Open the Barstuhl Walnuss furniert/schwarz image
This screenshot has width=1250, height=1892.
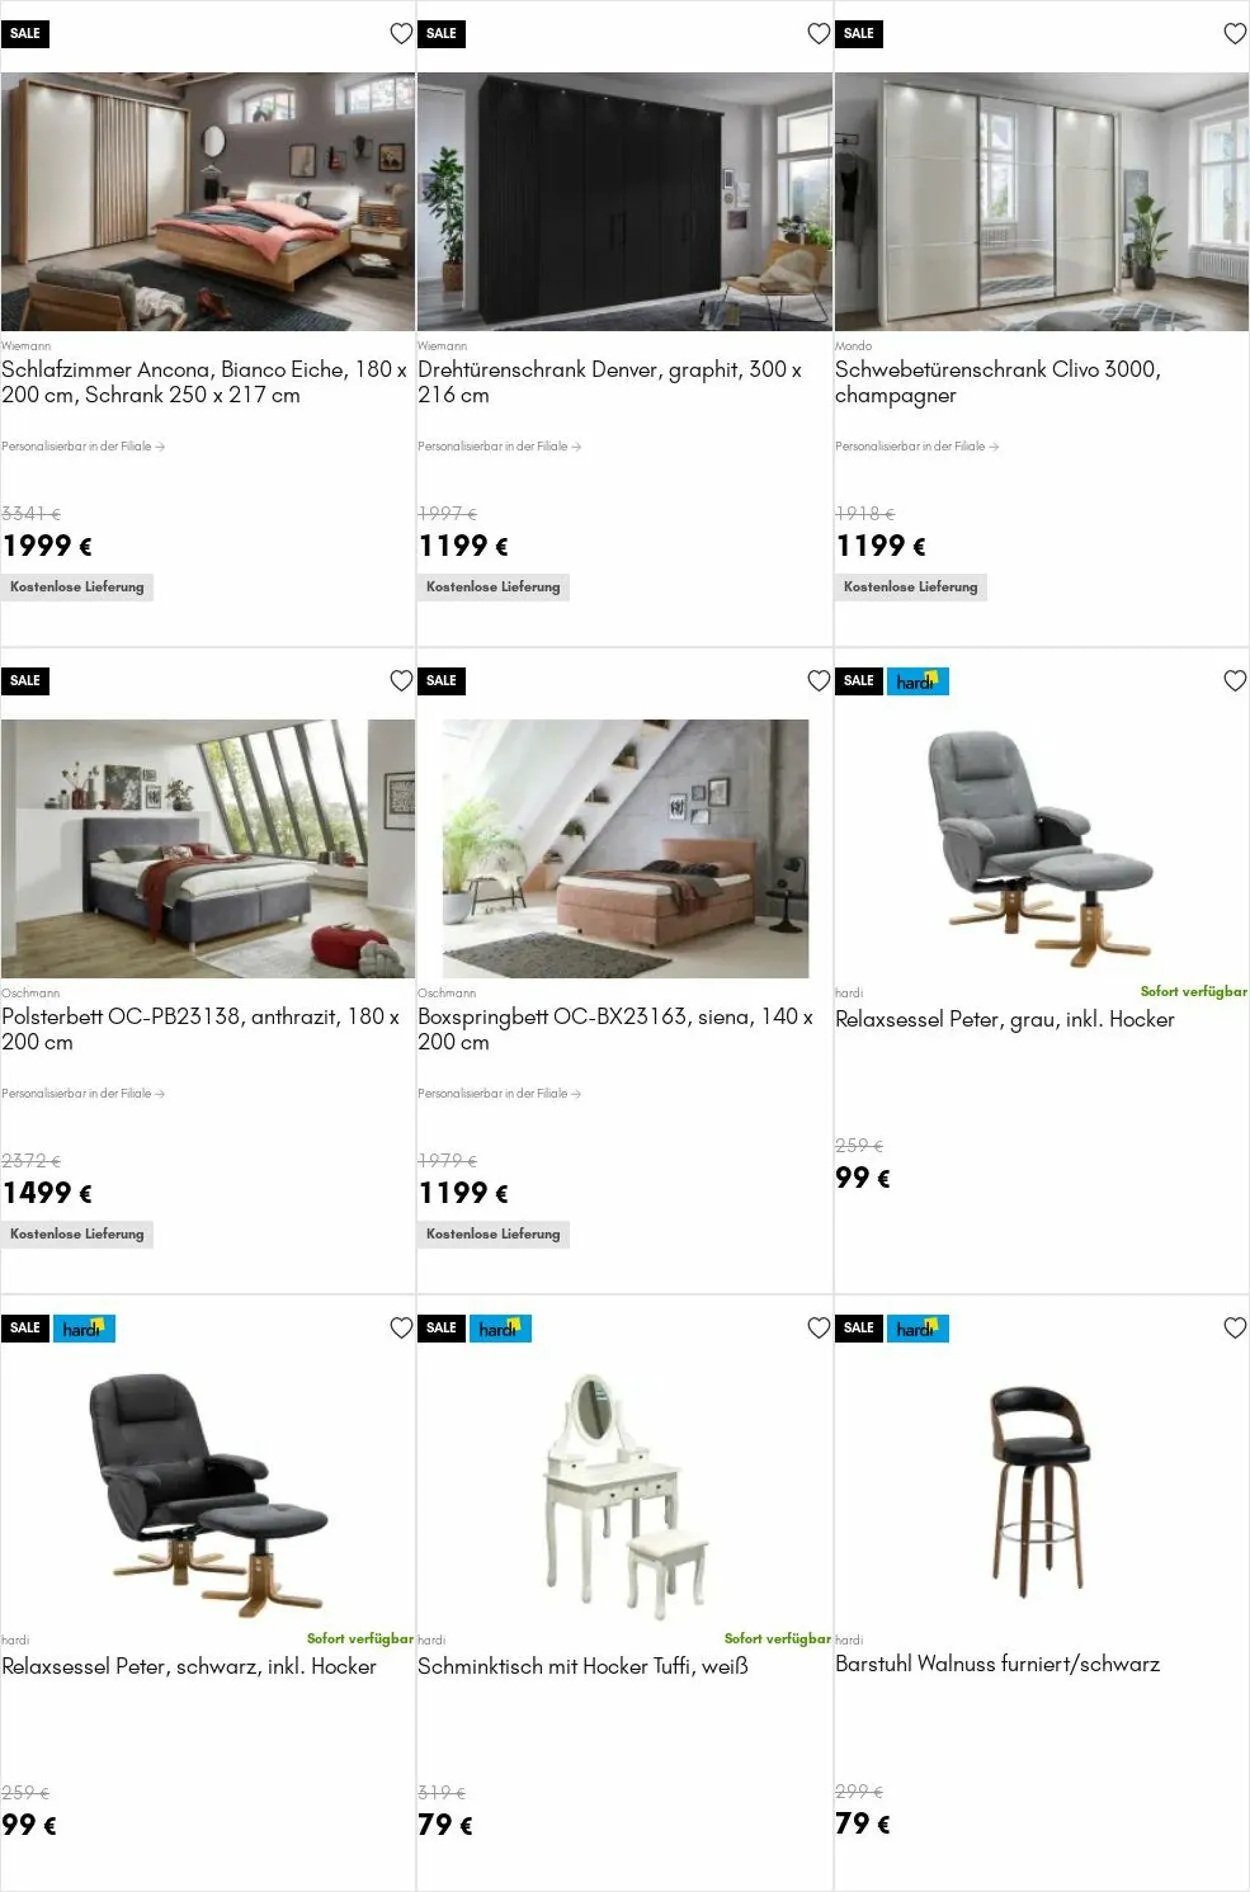1041,1490
